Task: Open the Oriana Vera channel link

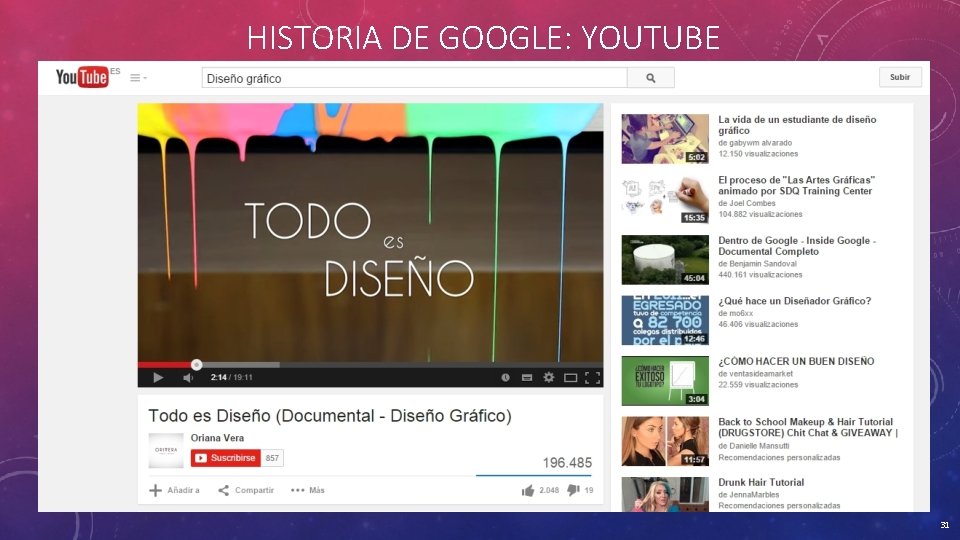Action: pyautogui.click(x=217, y=438)
